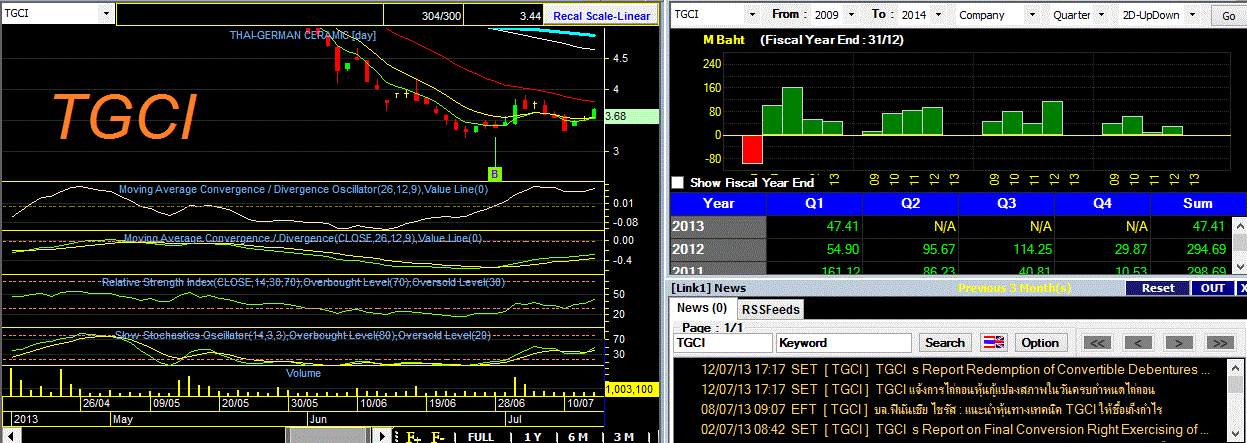Click the Q1 column header

(813, 204)
